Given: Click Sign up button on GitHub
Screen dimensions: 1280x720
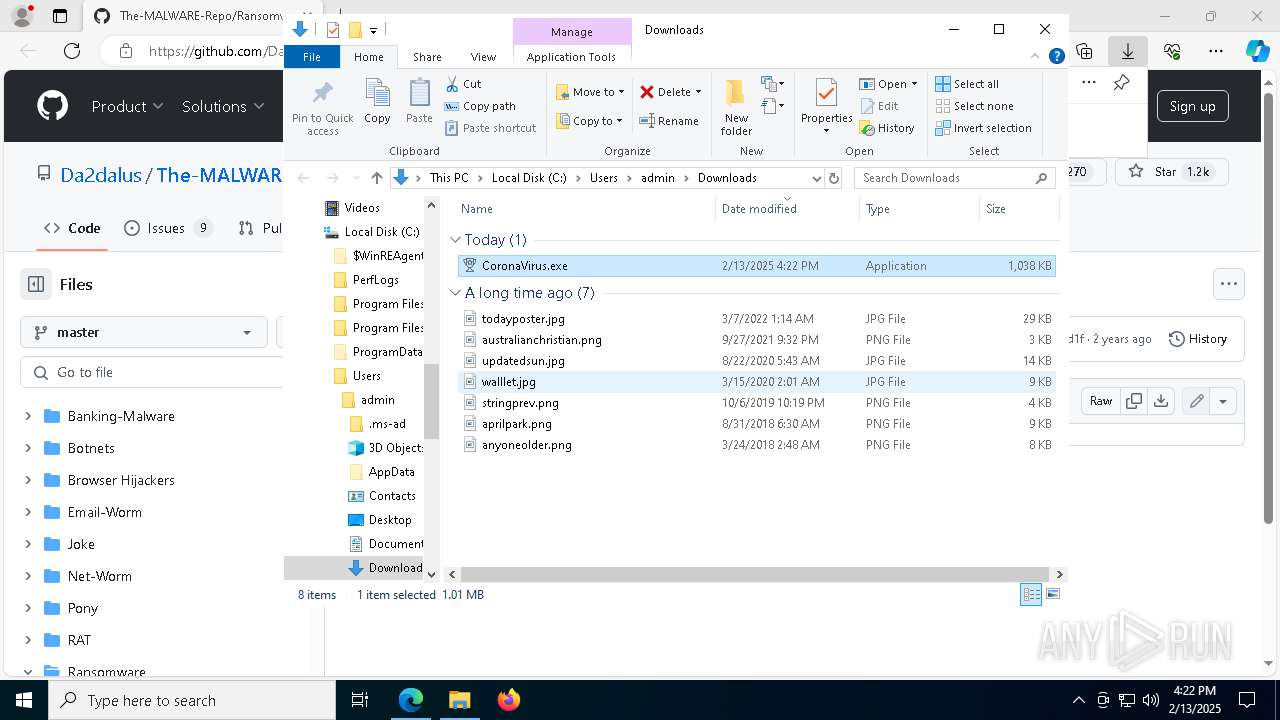Looking at the screenshot, I should (1192, 106).
